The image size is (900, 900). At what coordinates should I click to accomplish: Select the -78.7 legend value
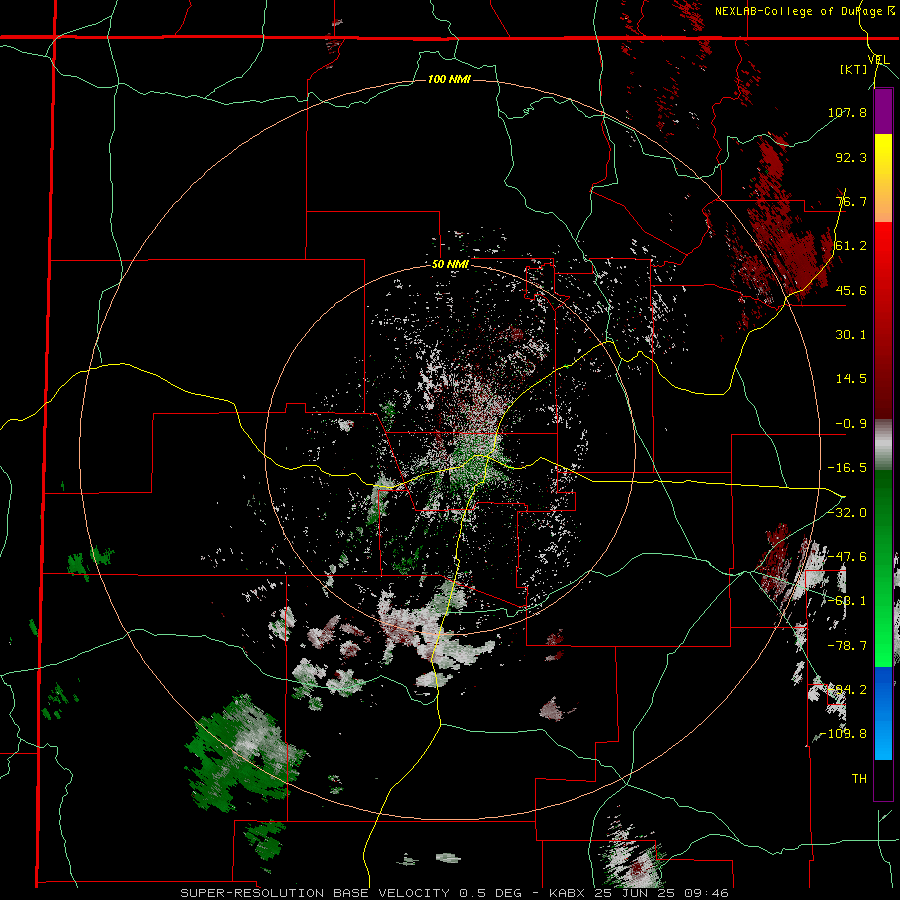pyautogui.click(x=847, y=646)
